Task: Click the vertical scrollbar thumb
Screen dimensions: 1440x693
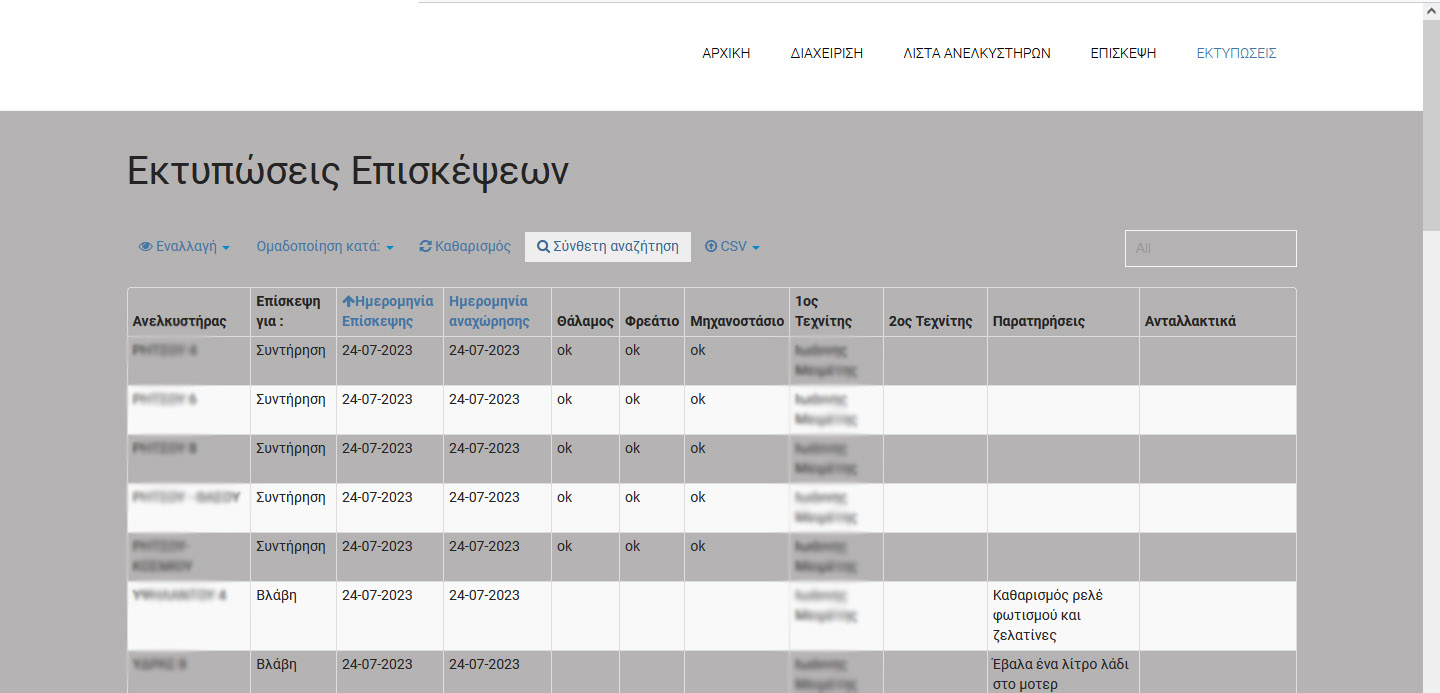Action: (1431, 125)
